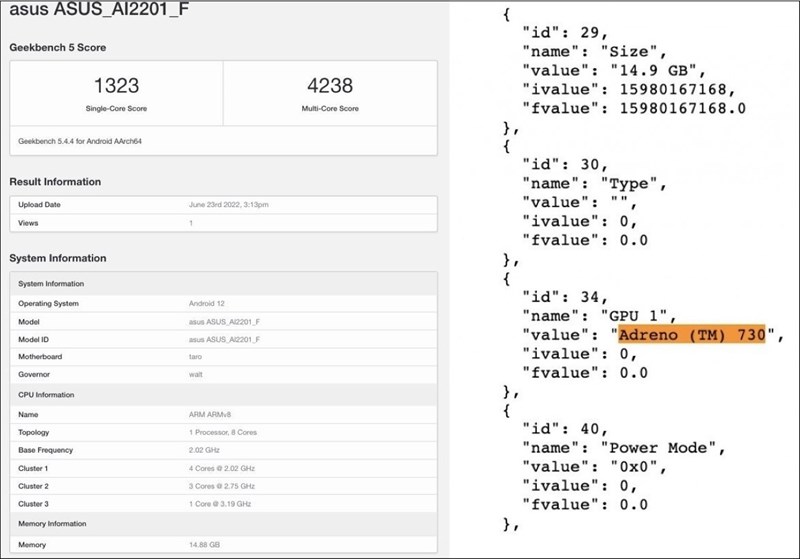Click the Views row
The height and width of the screenshot is (559, 800).
pyautogui.click(x=222, y=223)
